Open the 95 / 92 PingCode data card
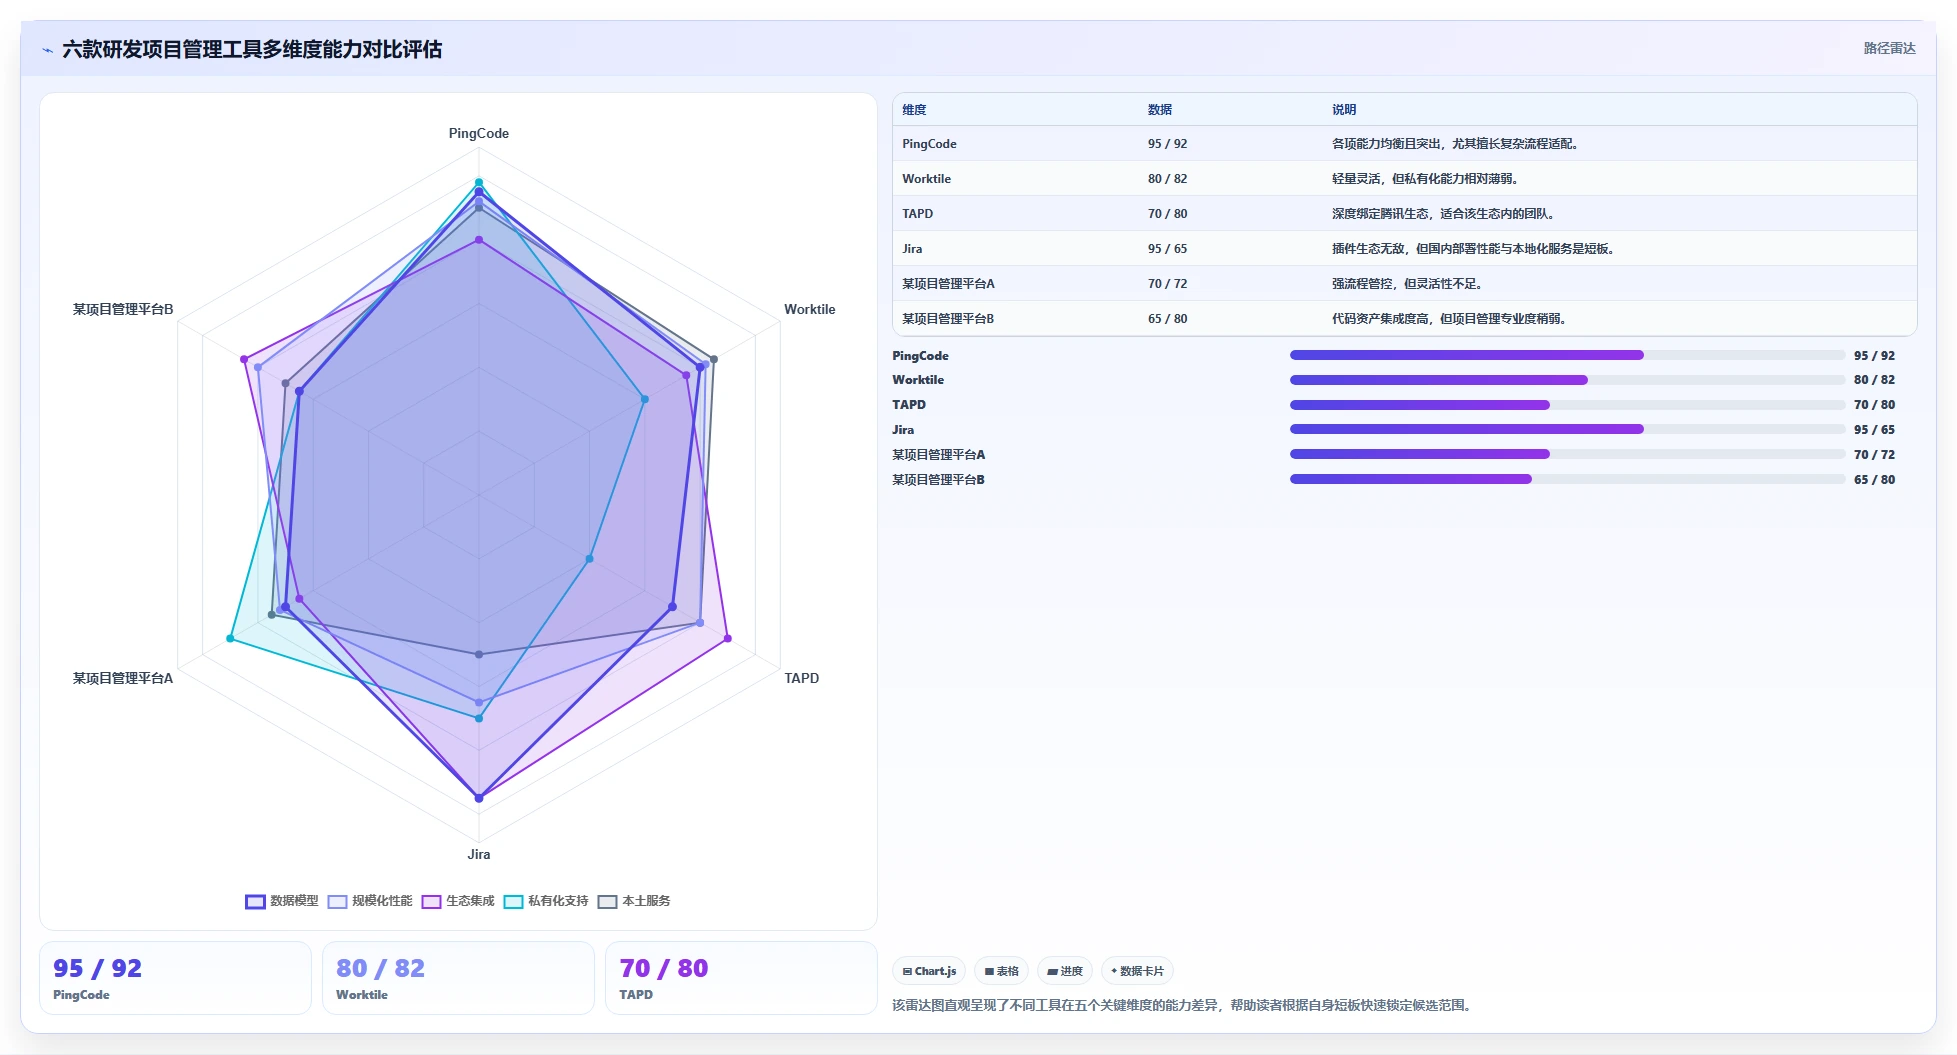1957x1055 pixels. click(175, 978)
